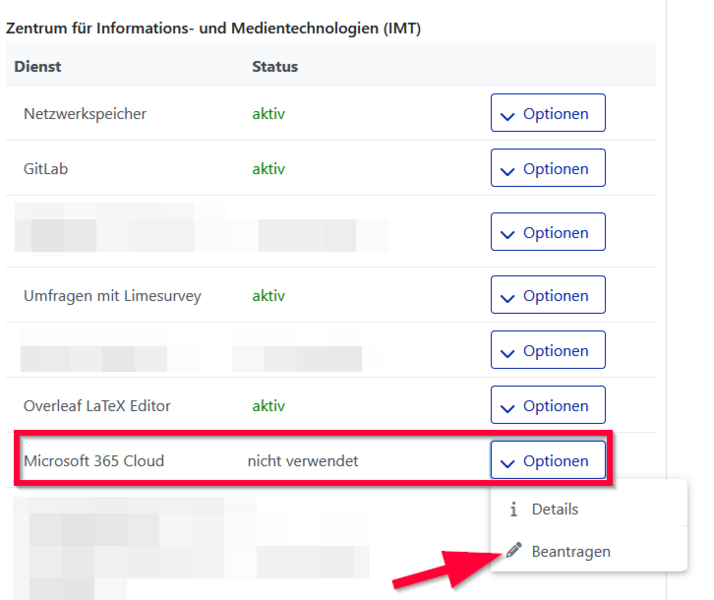Collapse the Microsoft 365 Cloud Optionen menu
Viewport: 714px width, 600px height.
click(548, 461)
